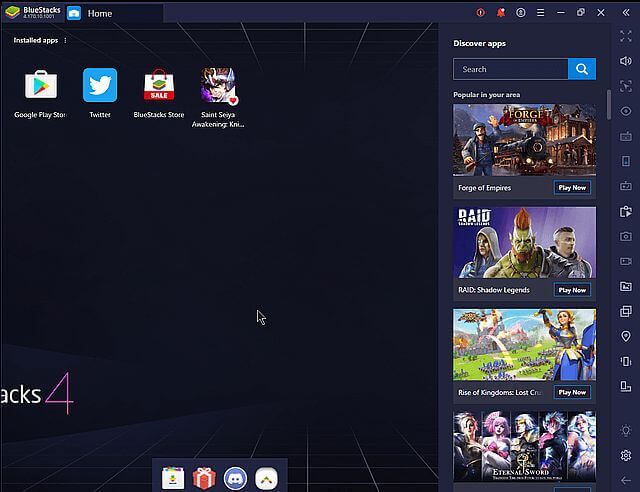
Task: Open the keyboard controls icon
Action: pyautogui.click(x=626, y=136)
